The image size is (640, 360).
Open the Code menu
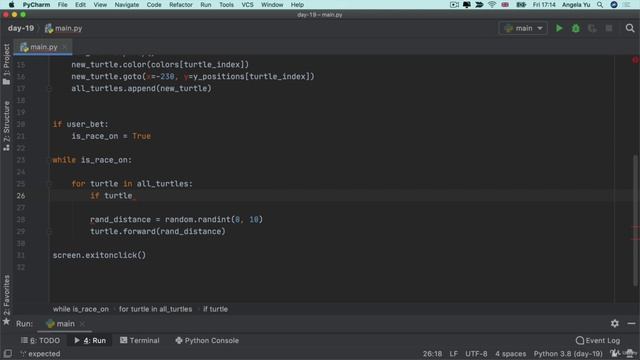point(154,5)
